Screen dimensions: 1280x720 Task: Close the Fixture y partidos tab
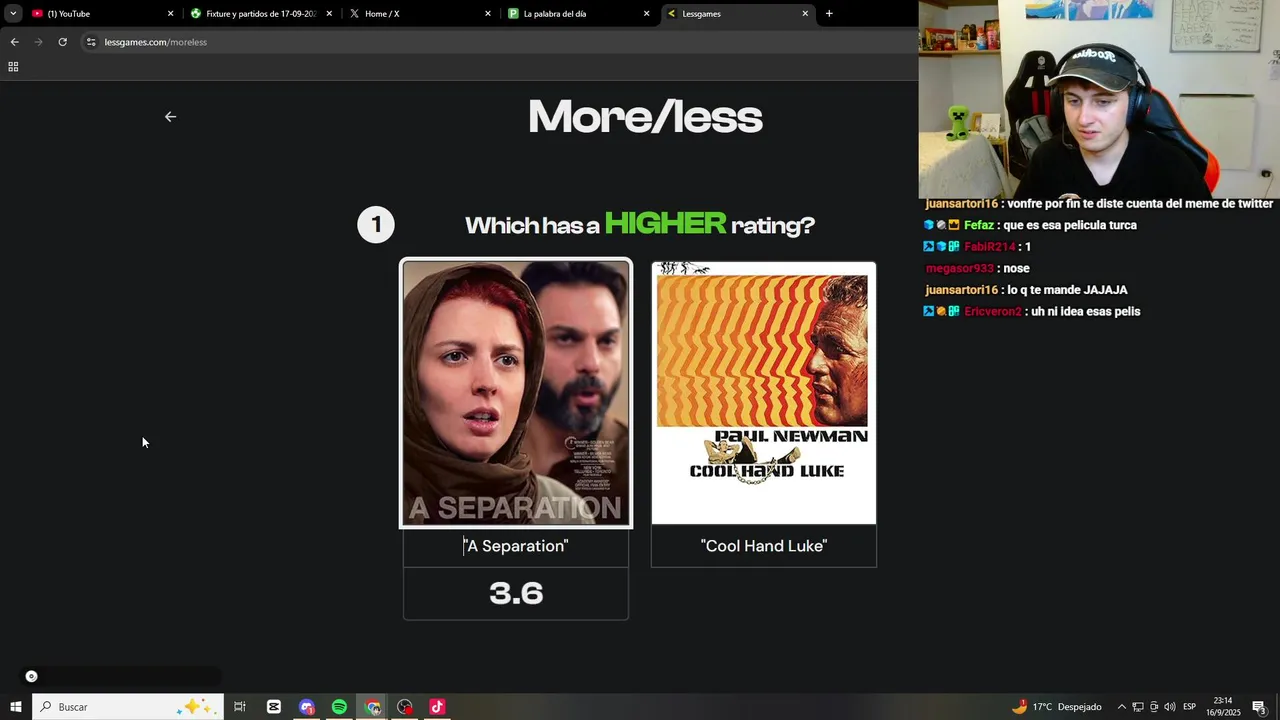pyautogui.click(x=330, y=14)
